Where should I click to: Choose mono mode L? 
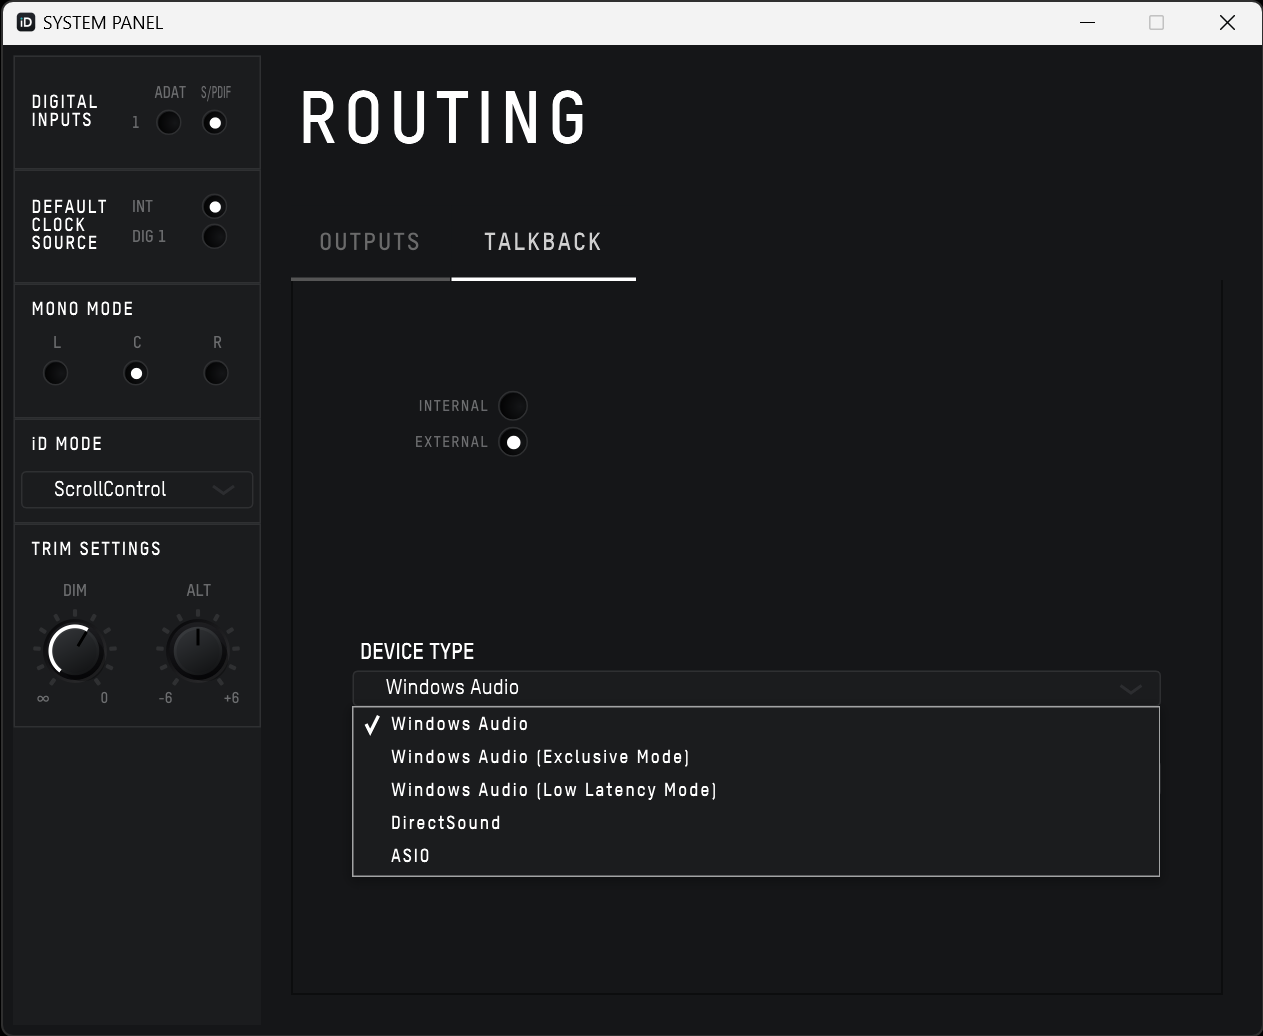tap(56, 373)
